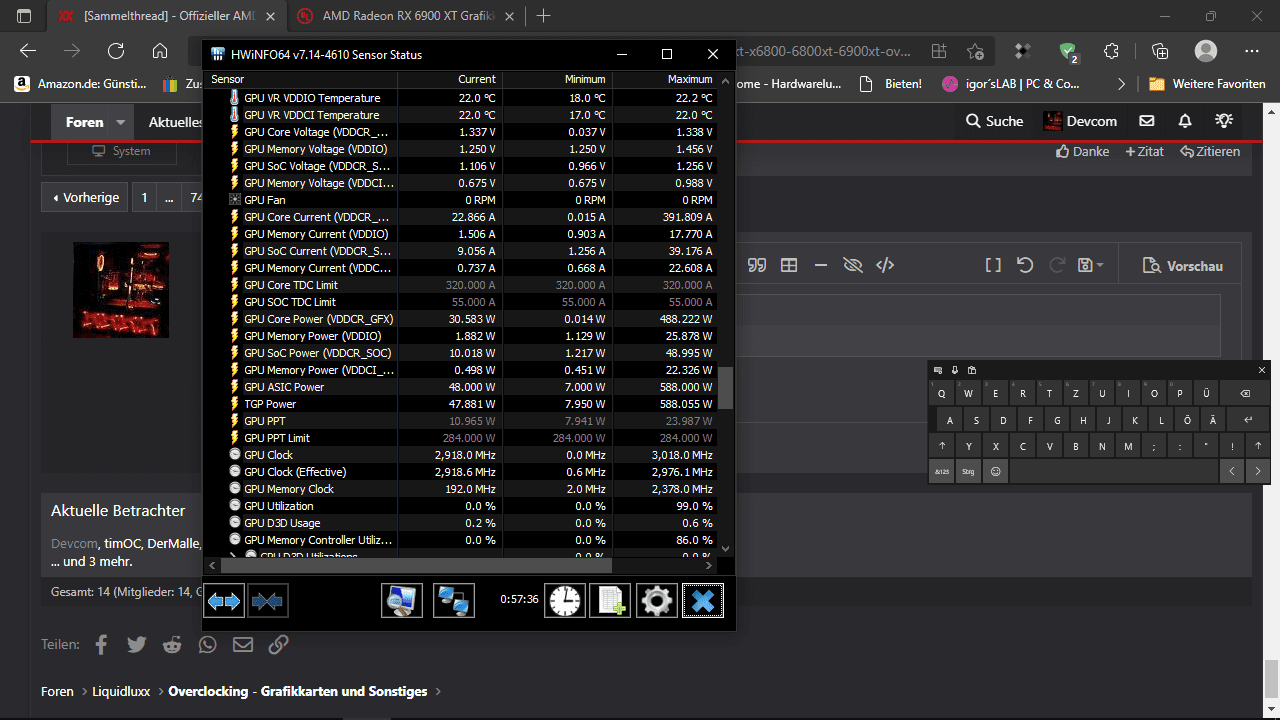
Task: Click +Zitat multi-quote link
Action: click(x=1145, y=152)
